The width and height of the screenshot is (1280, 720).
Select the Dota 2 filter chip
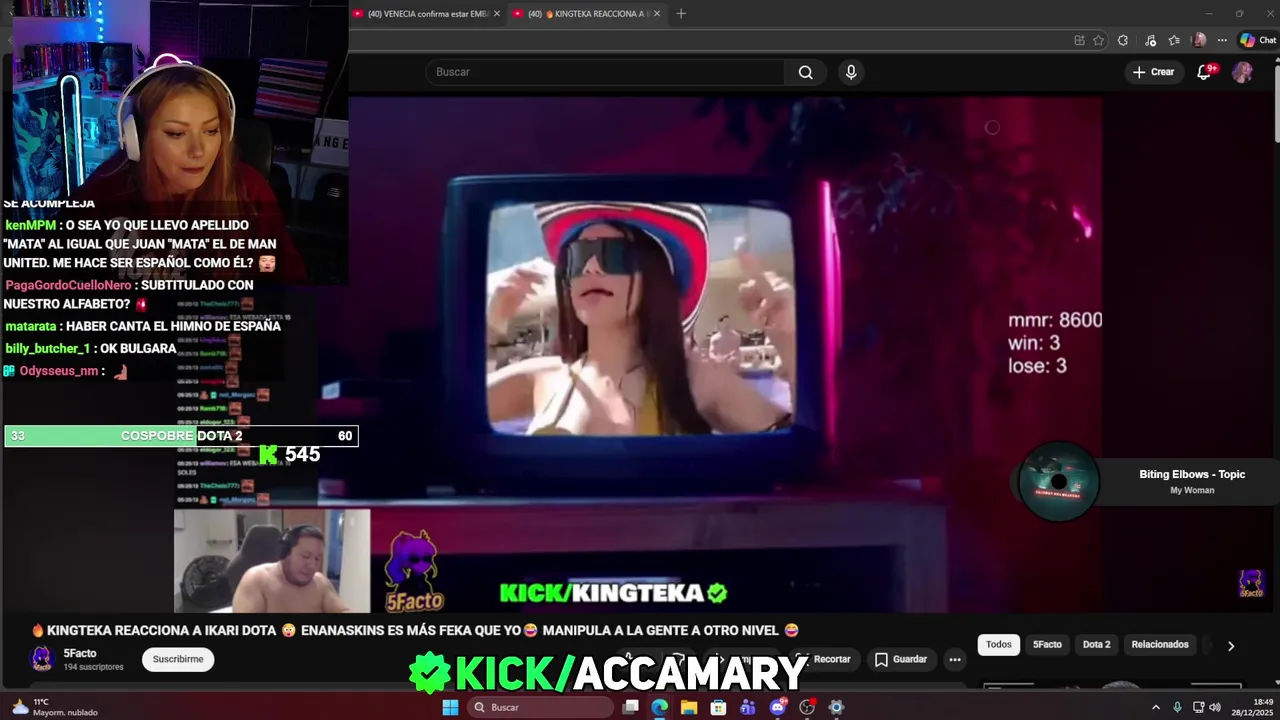coord(1096,645)
